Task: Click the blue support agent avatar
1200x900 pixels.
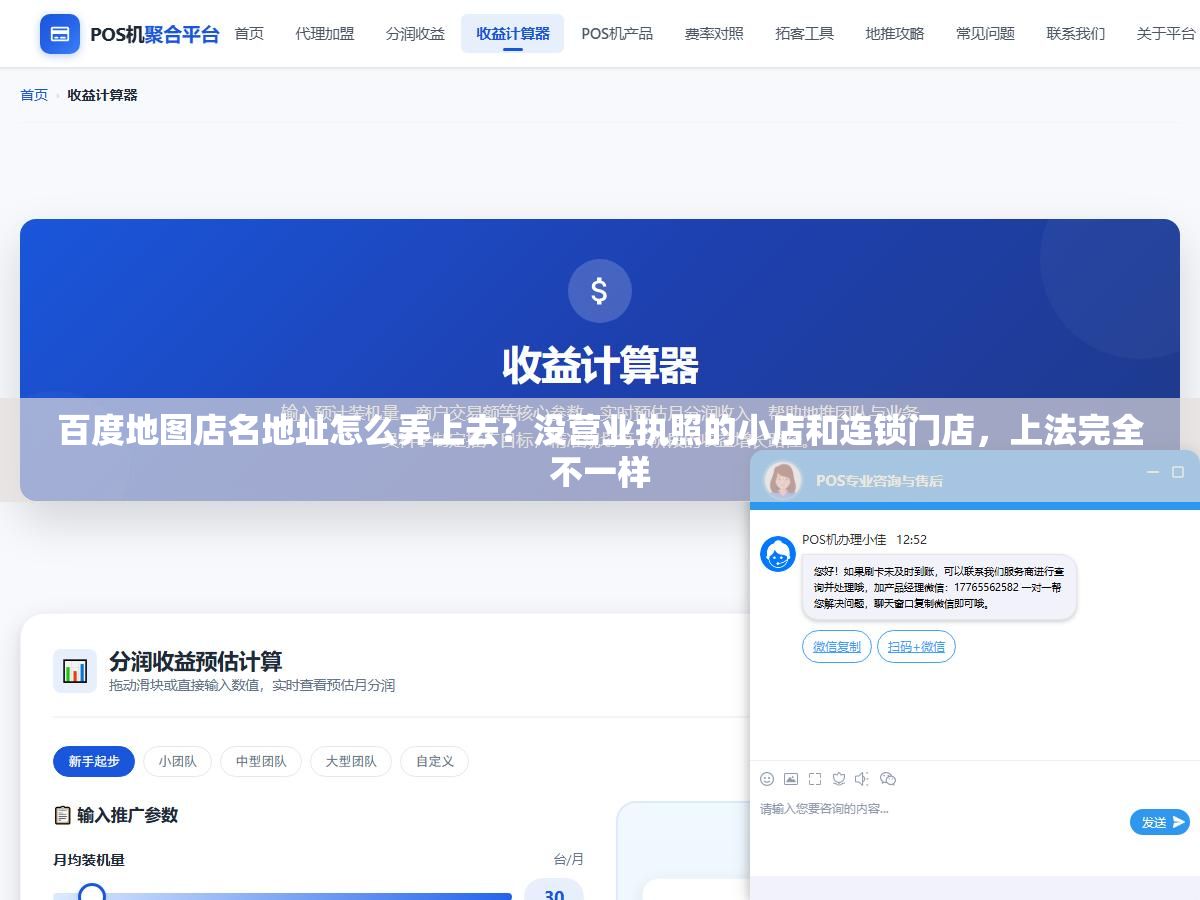Action: (778, 554)
